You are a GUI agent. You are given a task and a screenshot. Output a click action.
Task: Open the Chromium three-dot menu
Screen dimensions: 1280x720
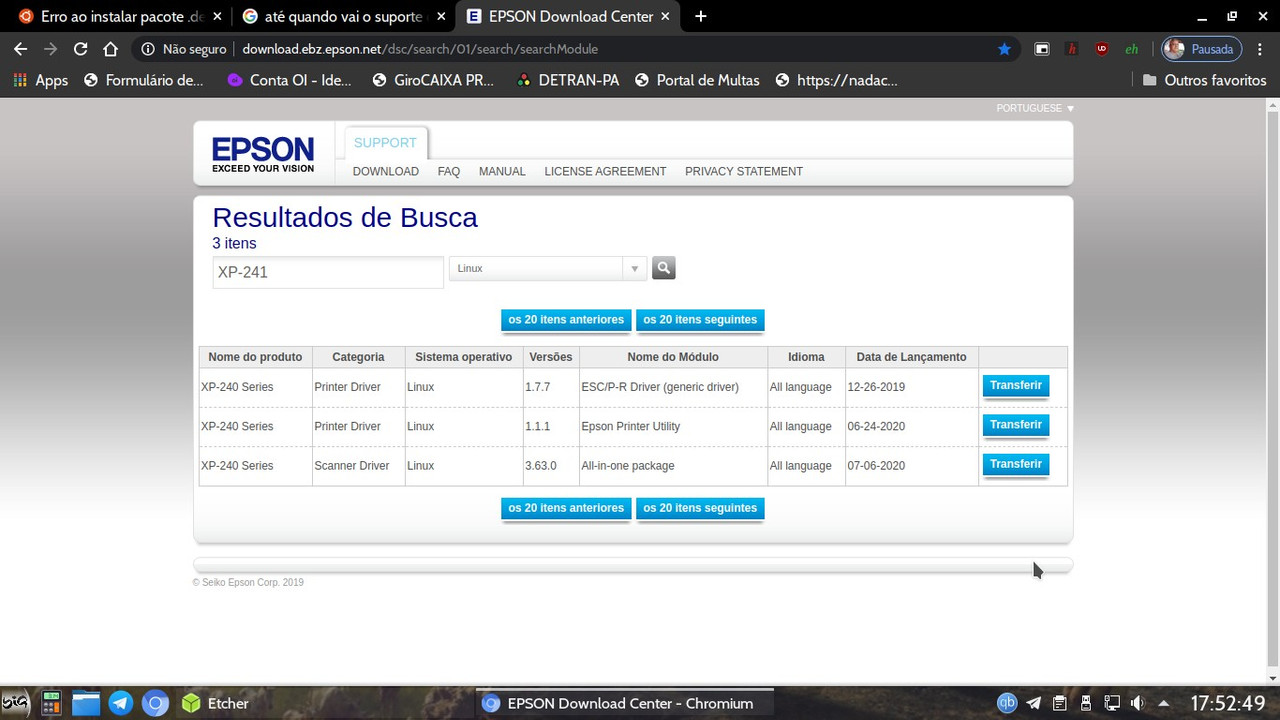point(1260,49)
